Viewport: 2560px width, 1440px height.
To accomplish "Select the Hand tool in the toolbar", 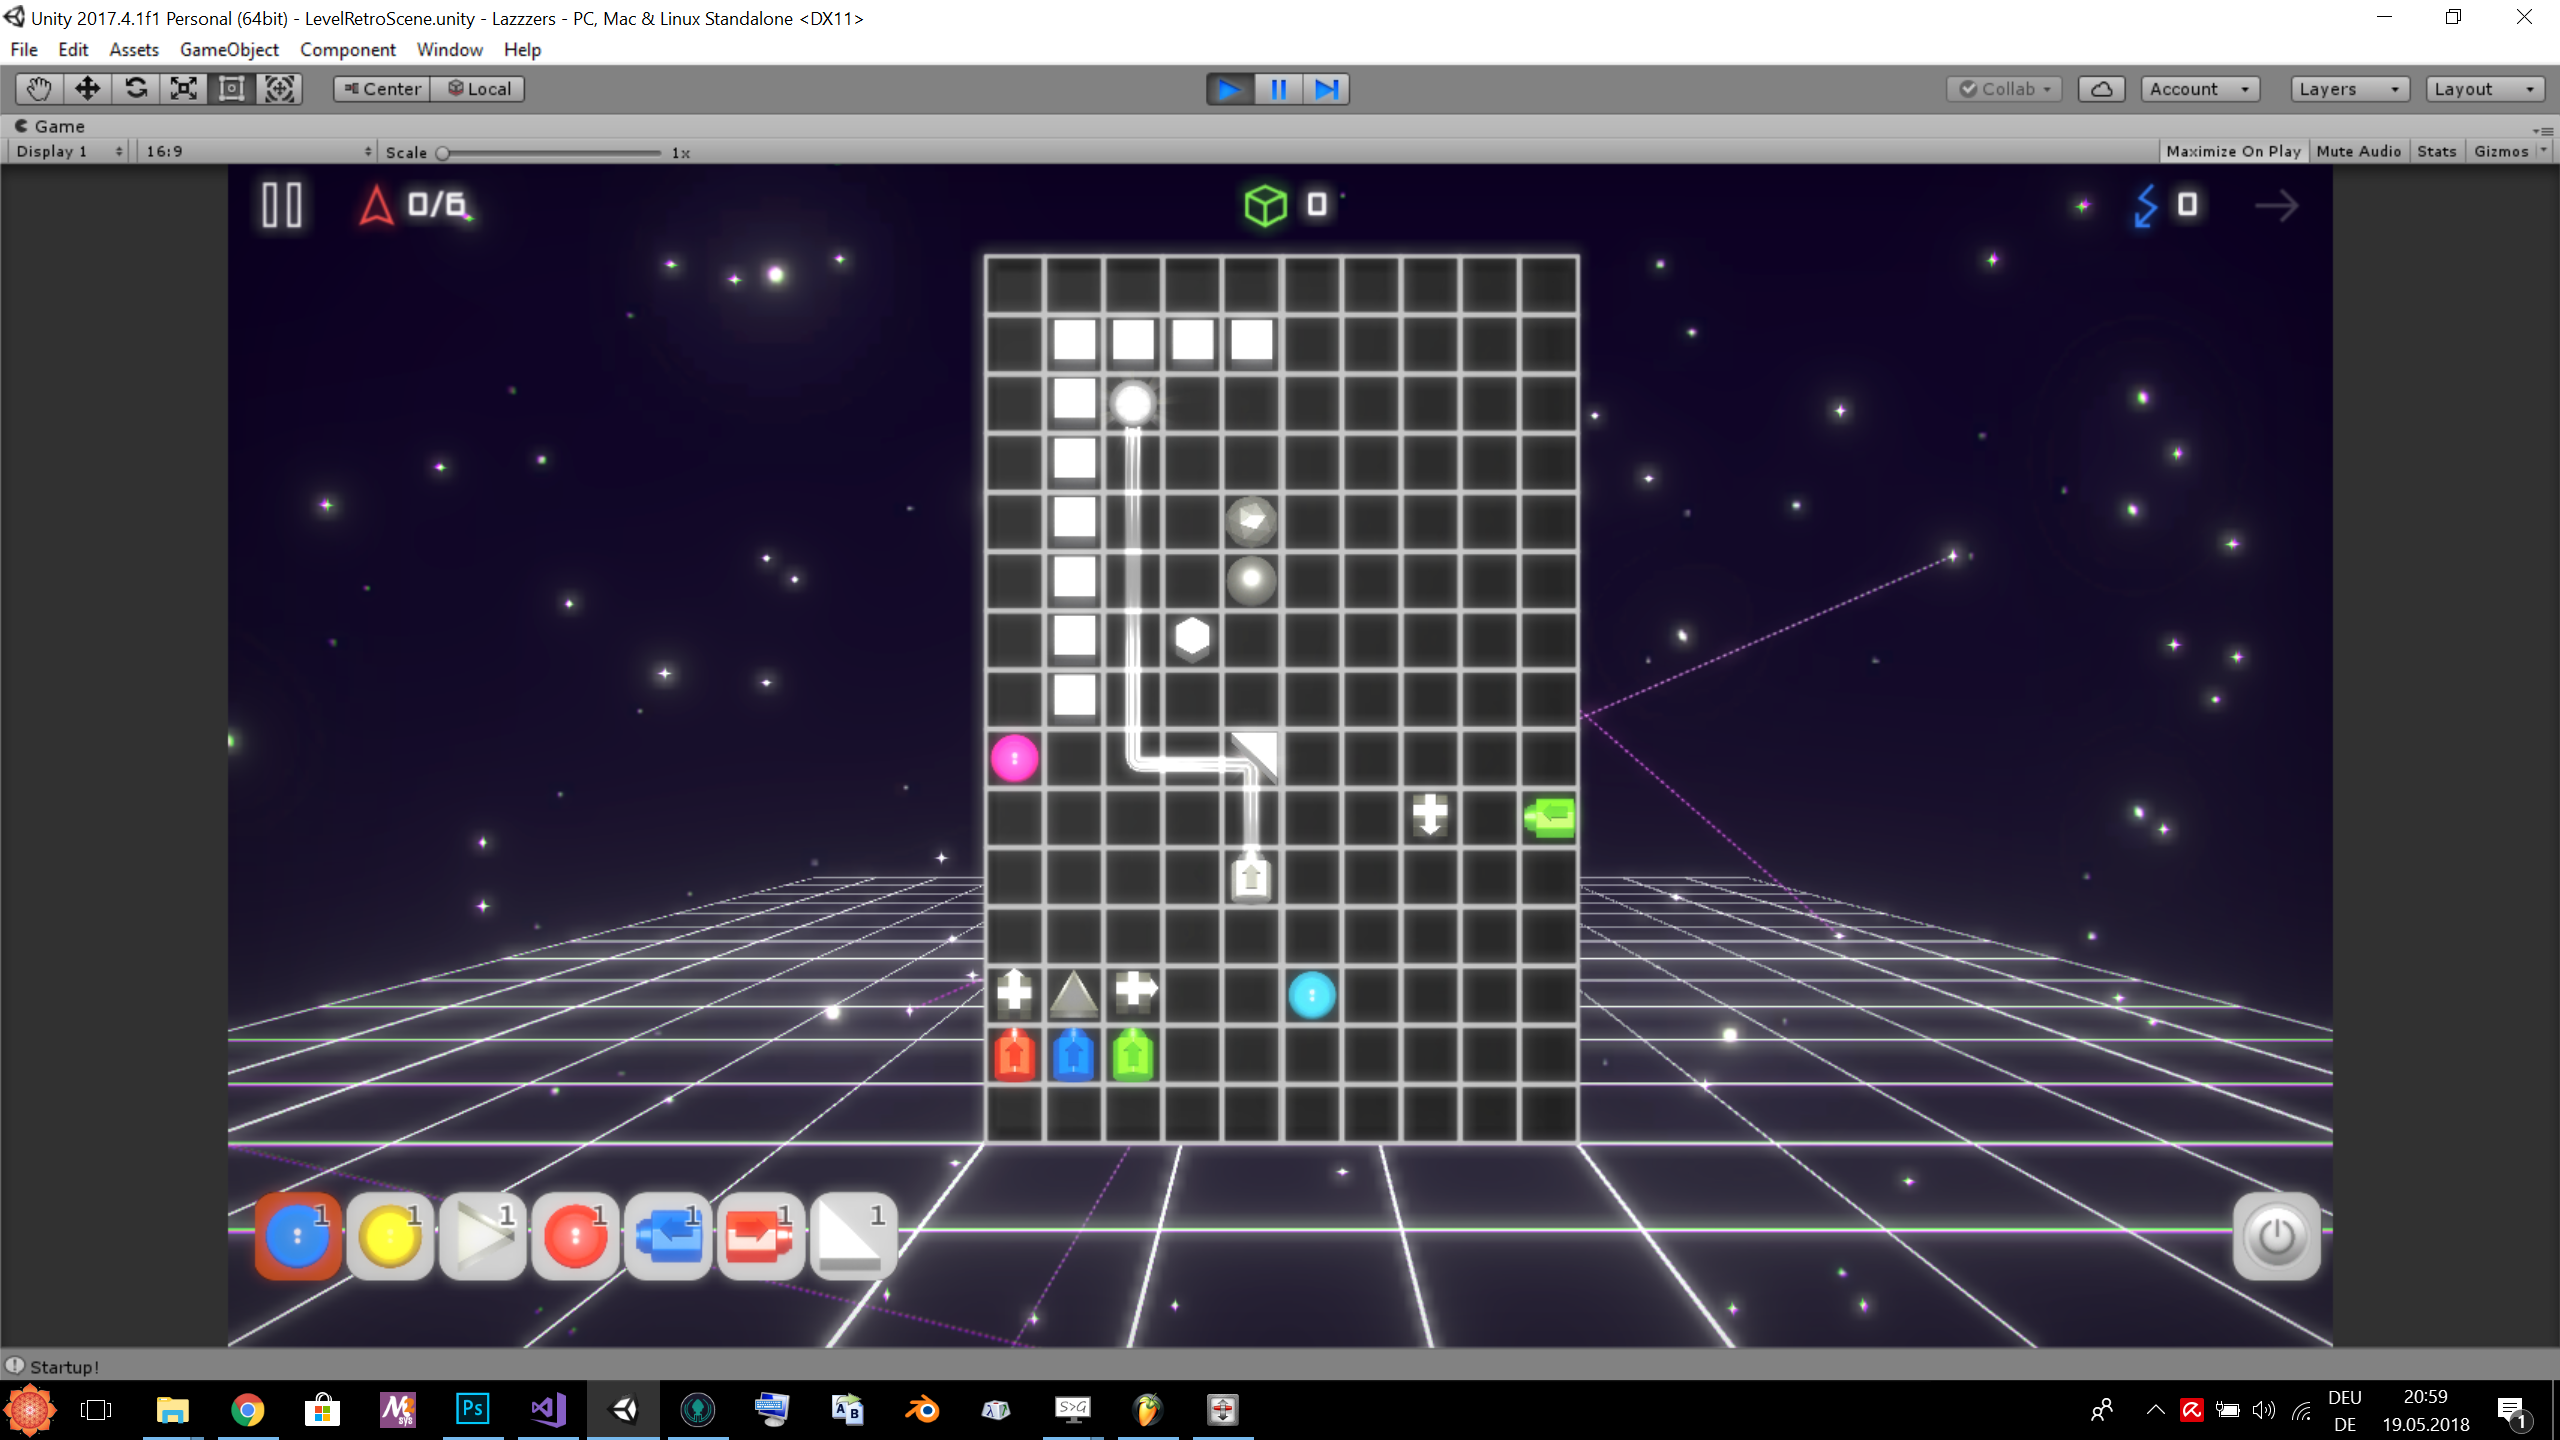I will pyautogui.click(x=39, y=89).
